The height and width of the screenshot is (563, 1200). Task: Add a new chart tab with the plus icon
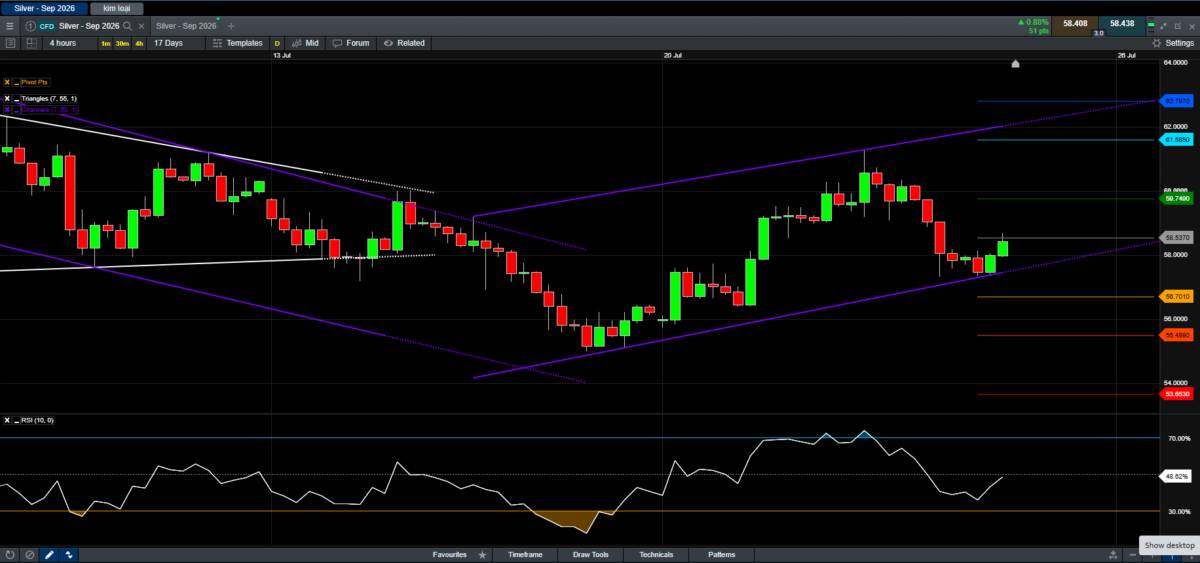(232, 25)
